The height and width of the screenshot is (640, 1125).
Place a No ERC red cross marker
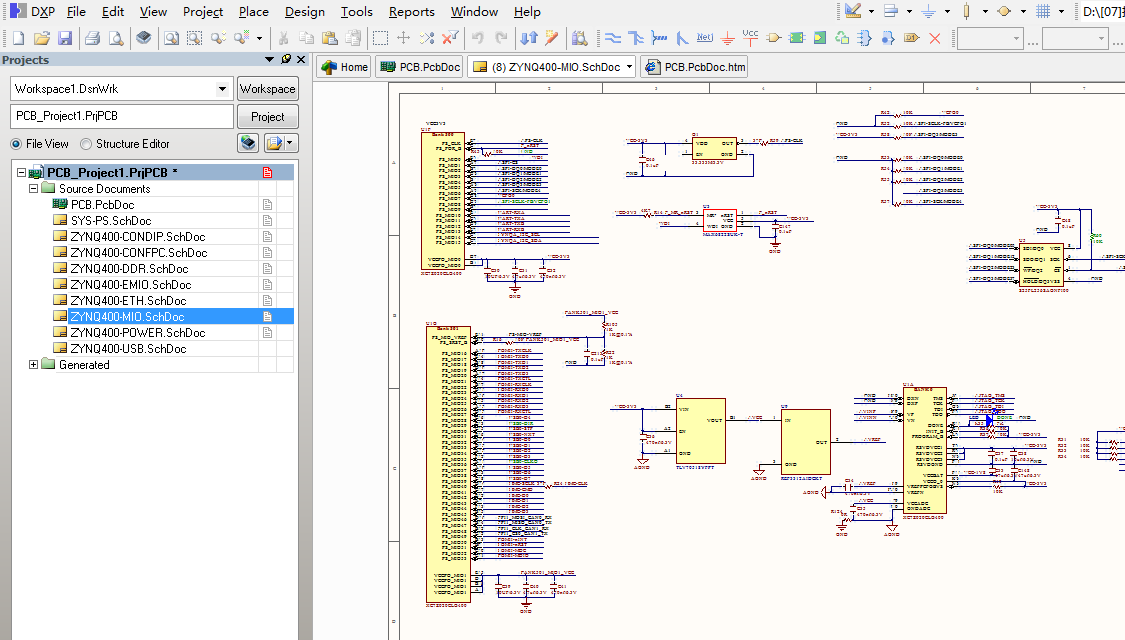[935, 38]
